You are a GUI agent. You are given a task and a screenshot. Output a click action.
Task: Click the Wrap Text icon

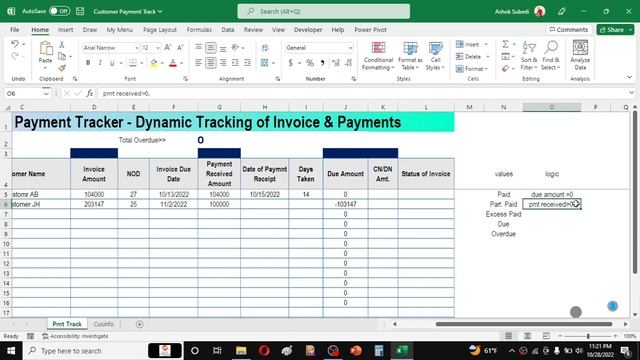tap(265, 48)
